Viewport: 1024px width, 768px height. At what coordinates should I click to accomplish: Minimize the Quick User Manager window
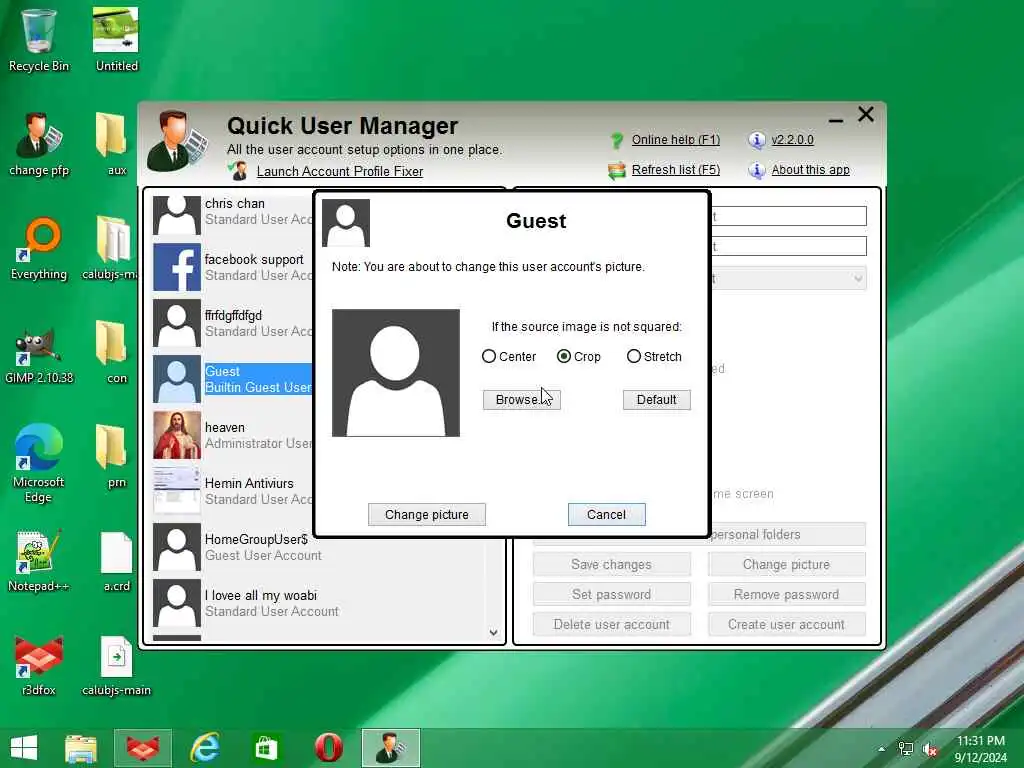[835, 120]
